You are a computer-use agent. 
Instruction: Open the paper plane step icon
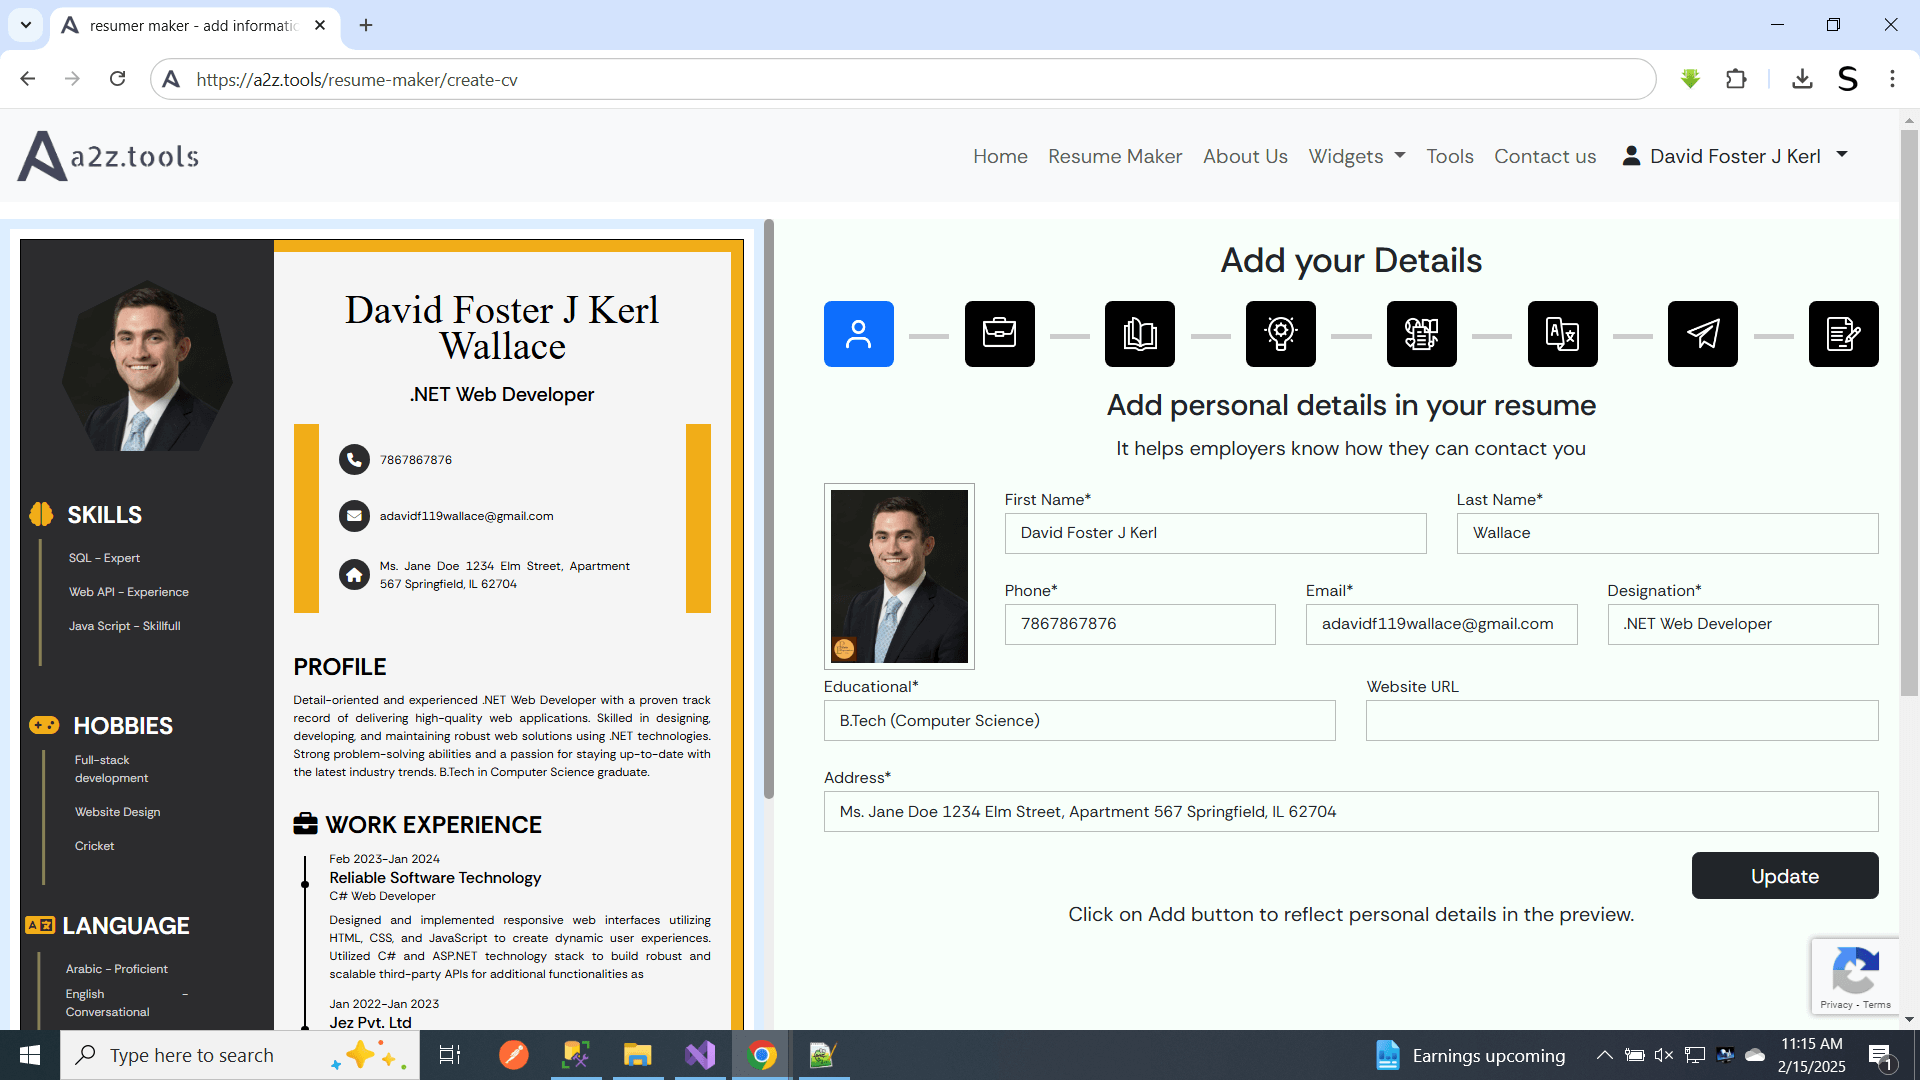(x=1702, y=334)
